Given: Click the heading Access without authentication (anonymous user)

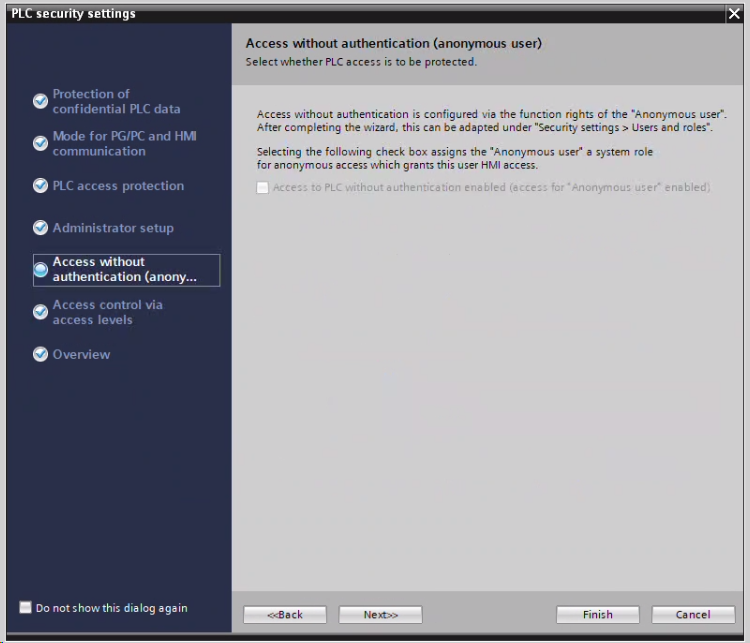Looking at the screenshot, I should point(394,44).
